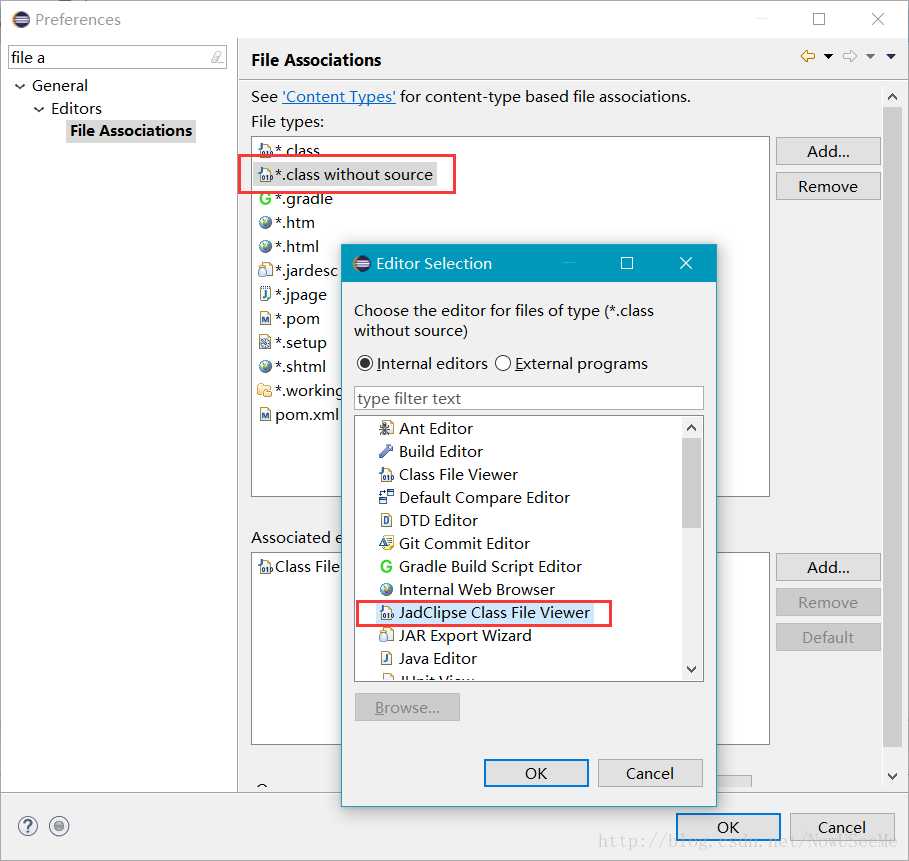Click the Java Editor icon
The height and width of the screenshot is (861, 909).
[386, 659]
